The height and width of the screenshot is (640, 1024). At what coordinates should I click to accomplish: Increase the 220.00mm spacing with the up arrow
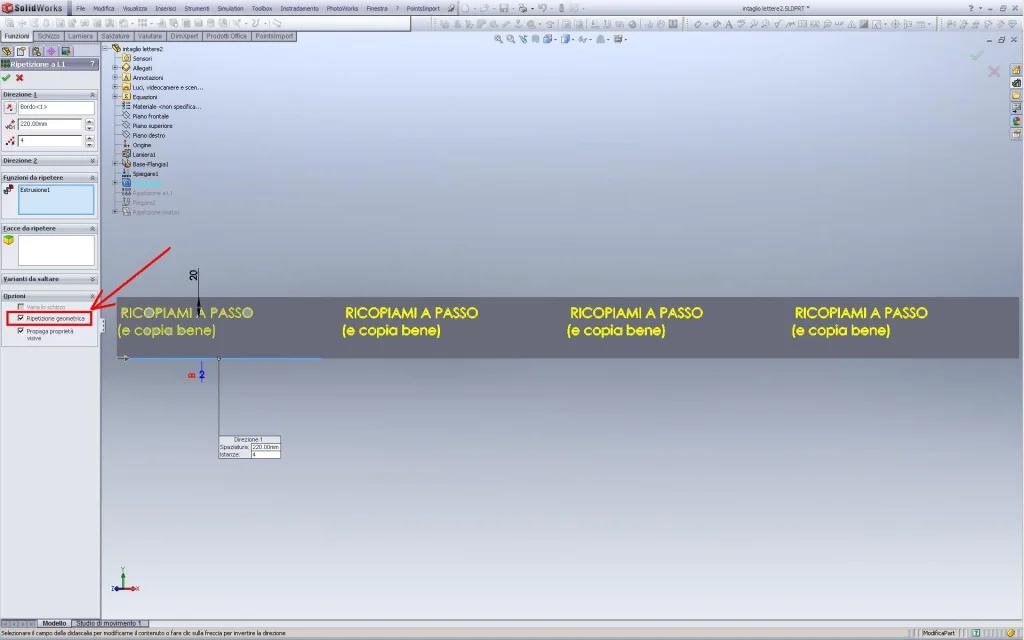[89, 121]
